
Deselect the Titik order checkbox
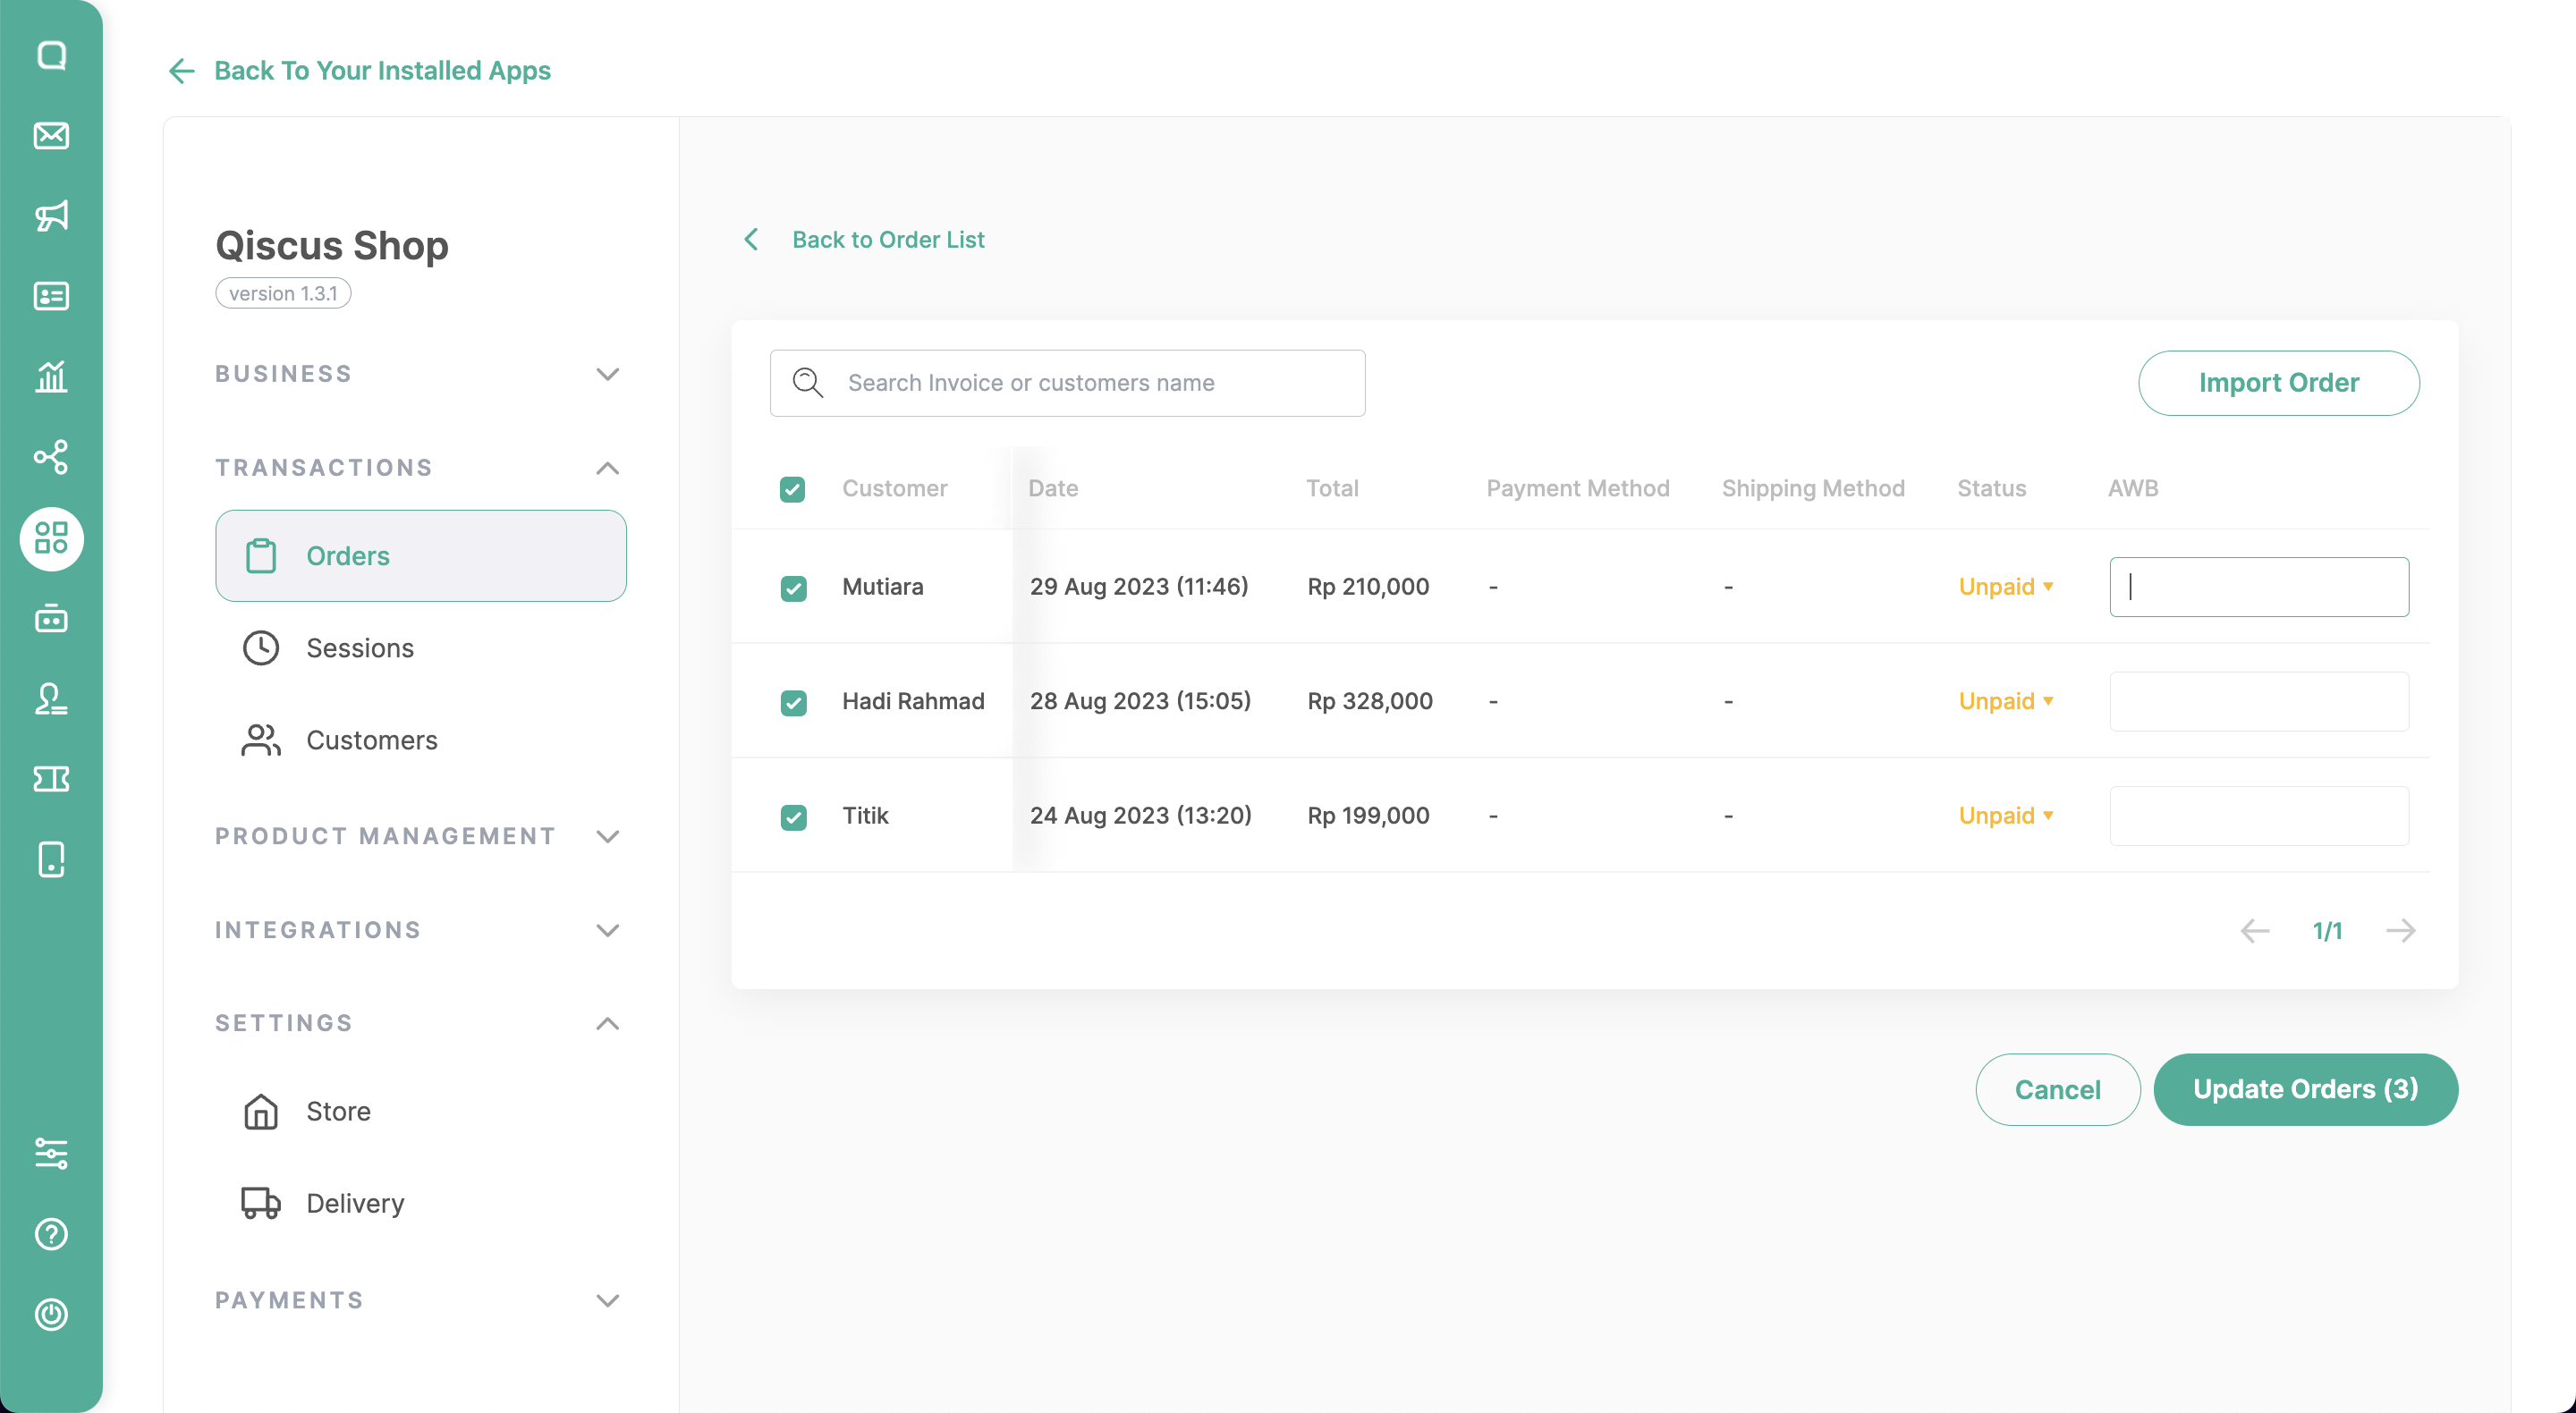pyautogui.click(x=793, y=817)
